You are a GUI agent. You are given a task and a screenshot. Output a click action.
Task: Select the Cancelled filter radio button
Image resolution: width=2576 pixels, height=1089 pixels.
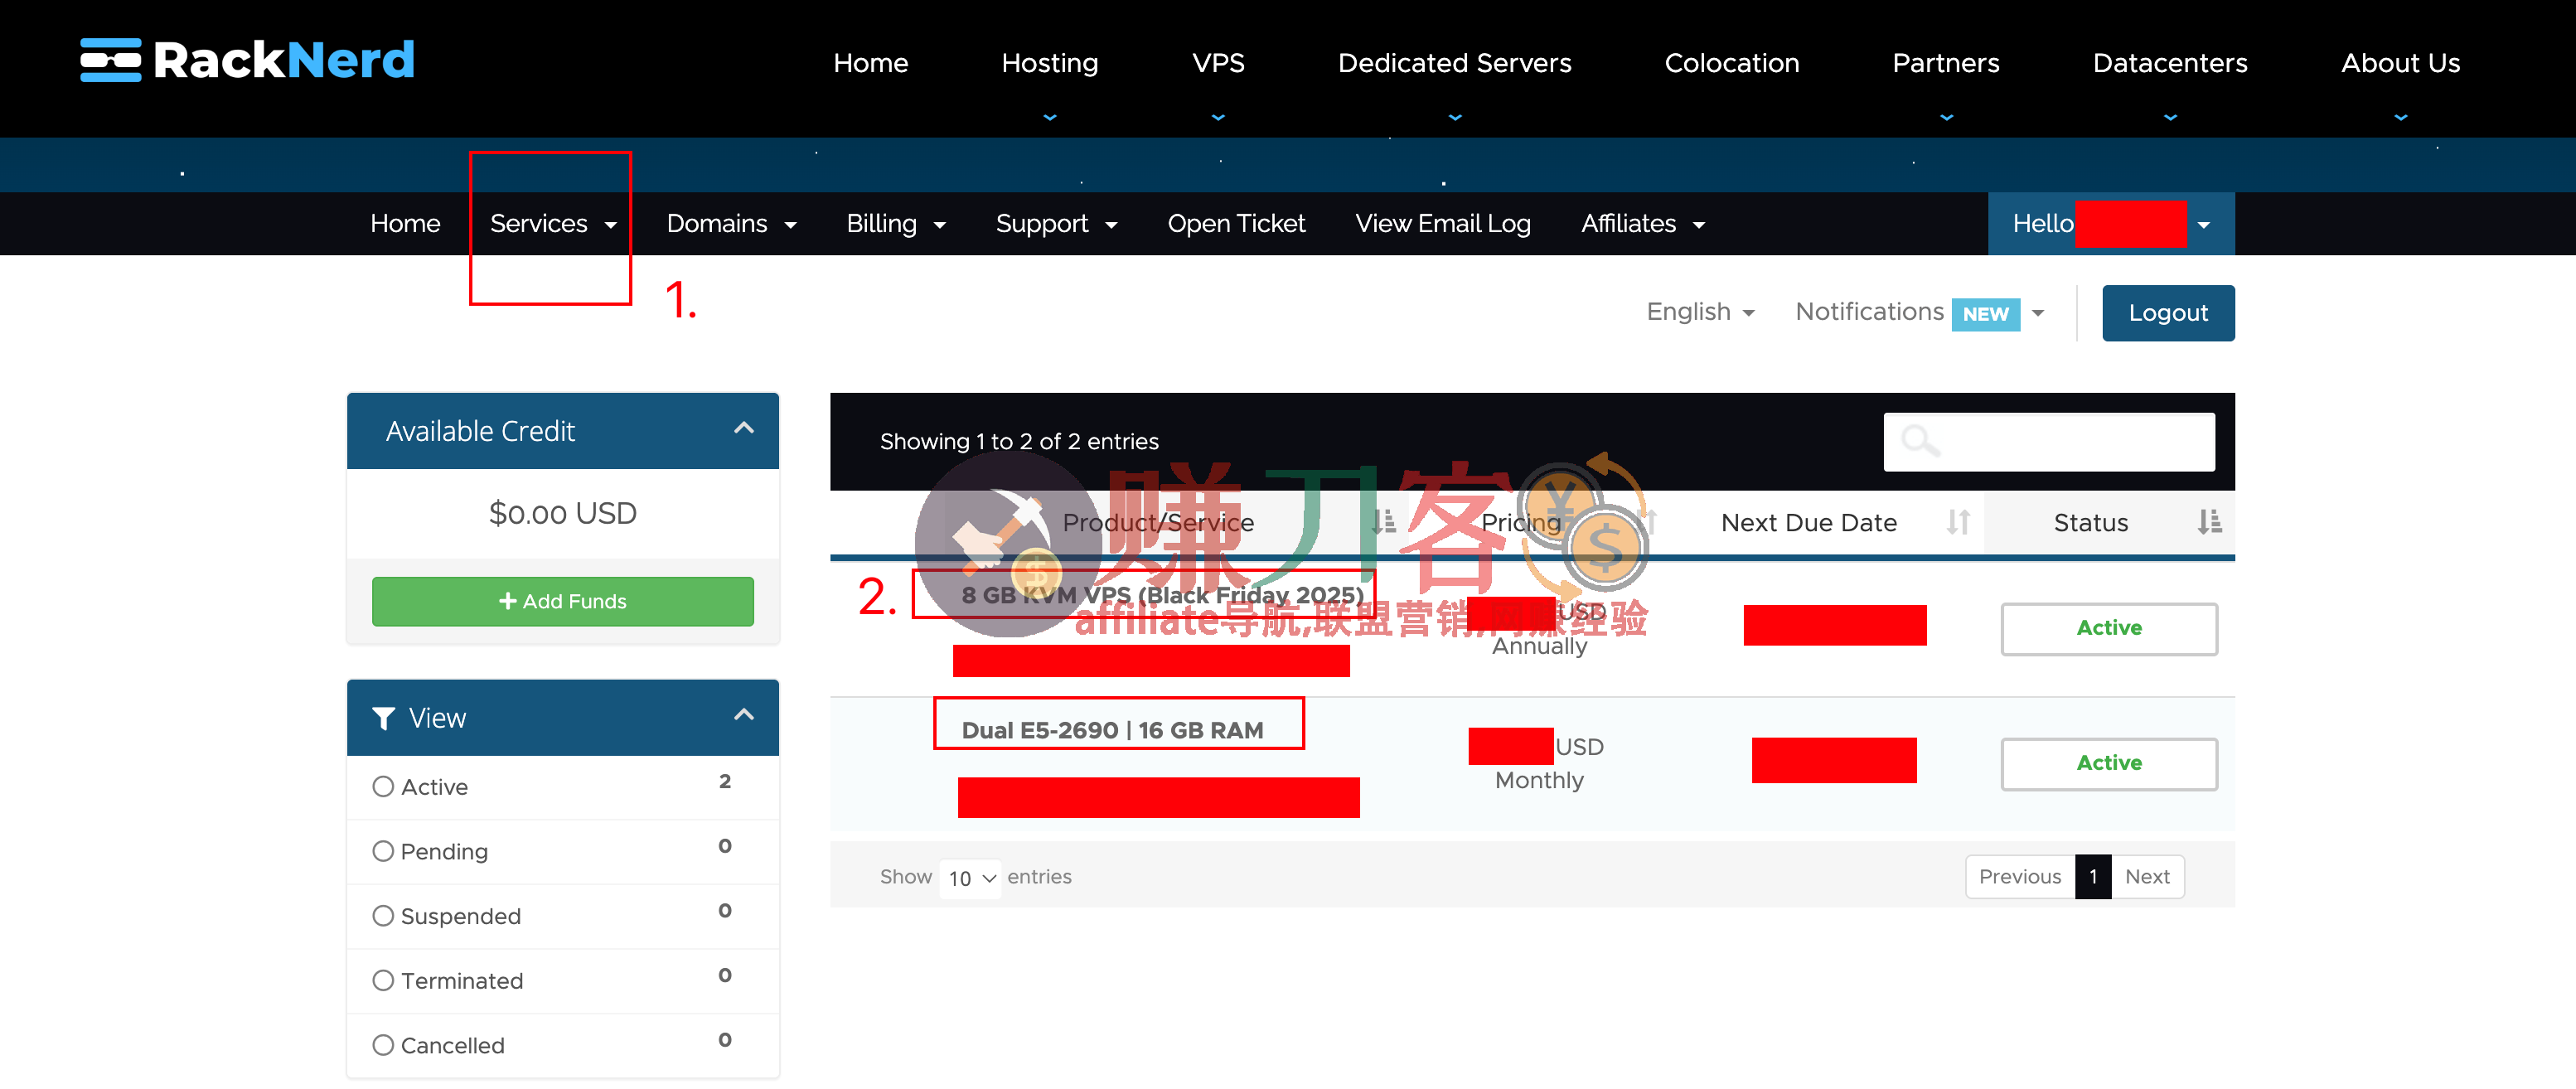pyautogui.click(x=383, y=1045)
